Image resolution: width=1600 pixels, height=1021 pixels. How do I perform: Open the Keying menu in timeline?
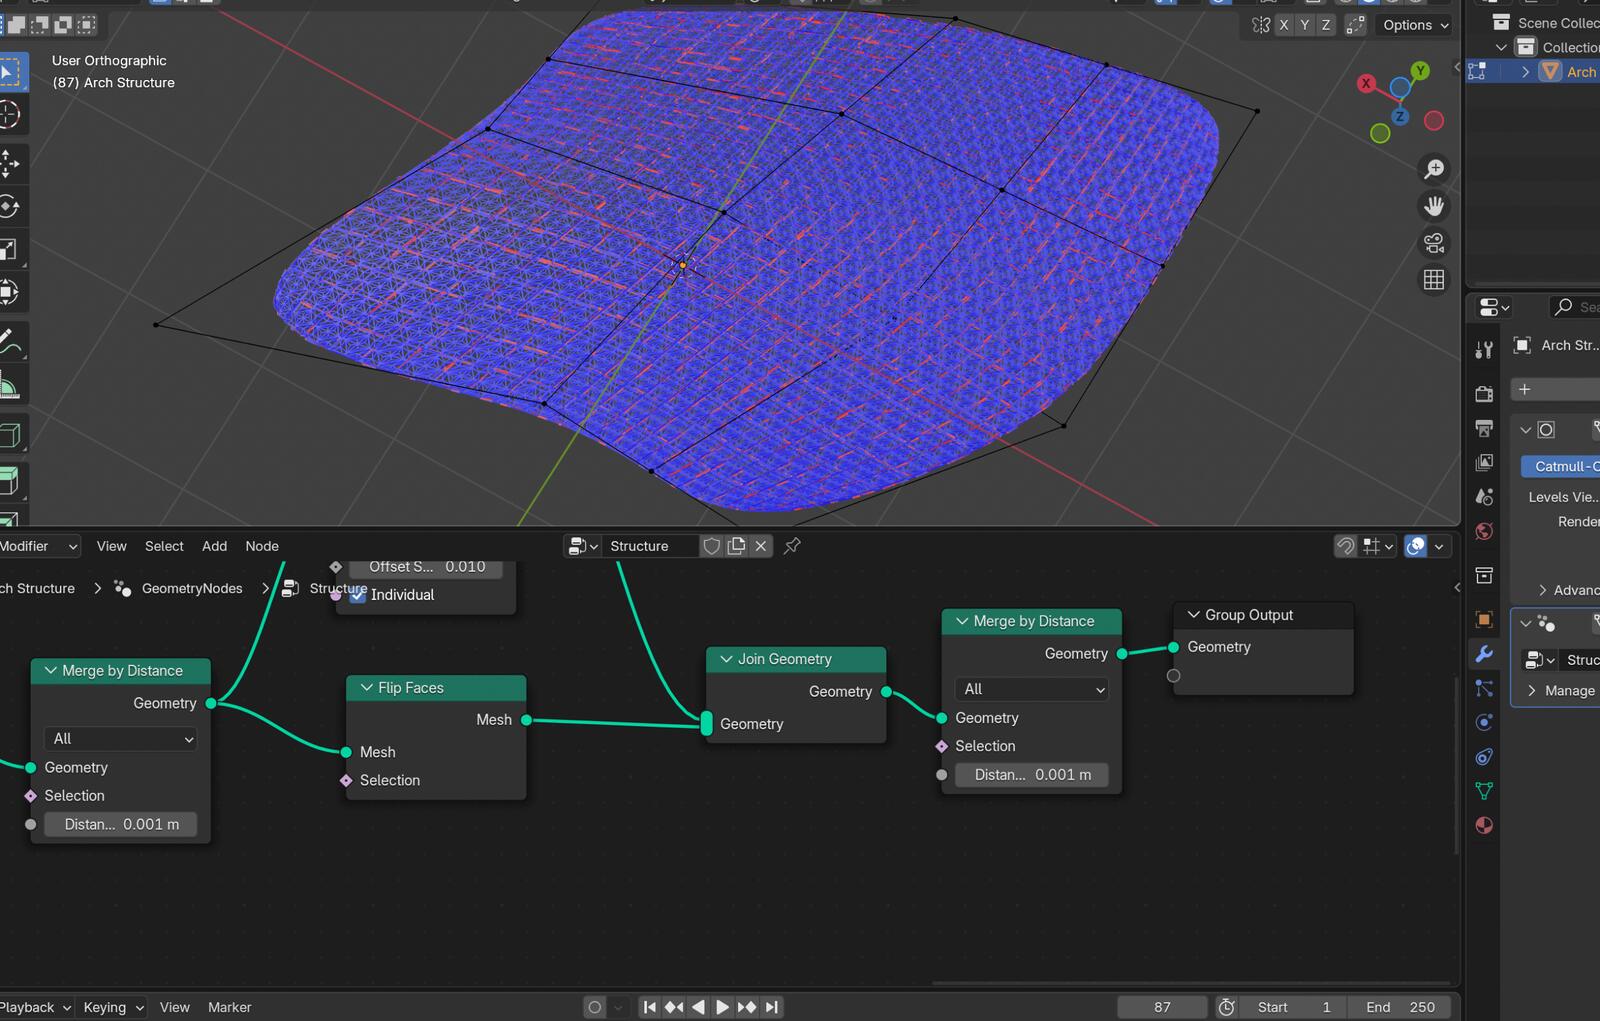pos(113,1007)
